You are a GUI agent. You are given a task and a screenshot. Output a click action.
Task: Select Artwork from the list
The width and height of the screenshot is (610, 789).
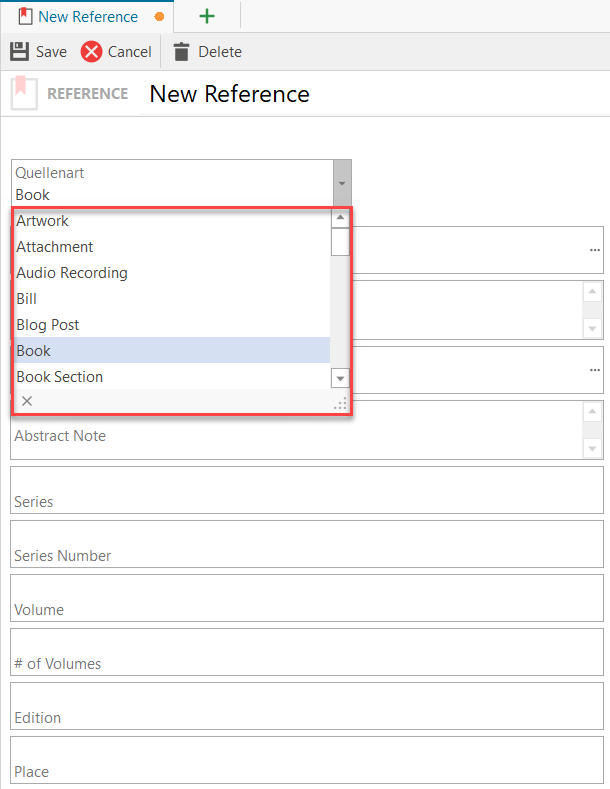coord(43,221)
